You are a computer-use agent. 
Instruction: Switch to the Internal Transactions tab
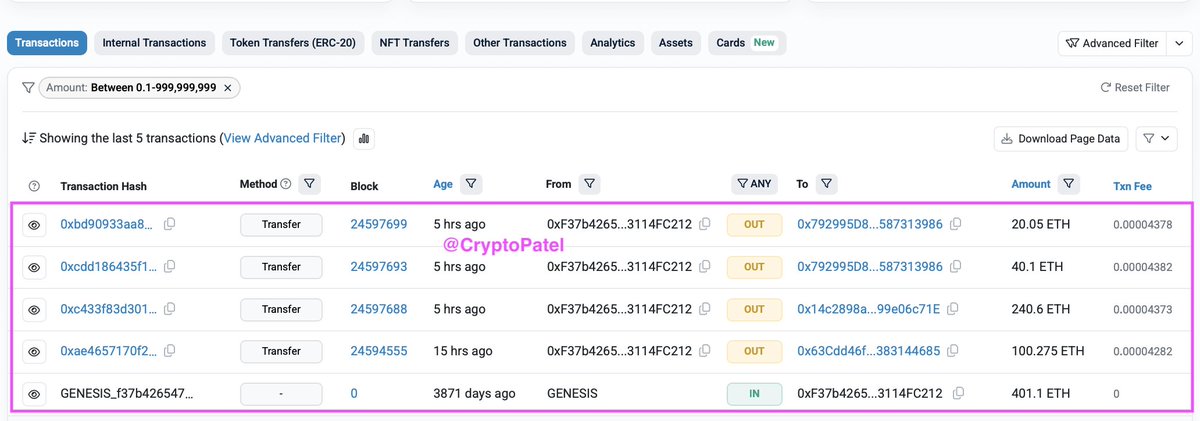click(x=154, y=43)
